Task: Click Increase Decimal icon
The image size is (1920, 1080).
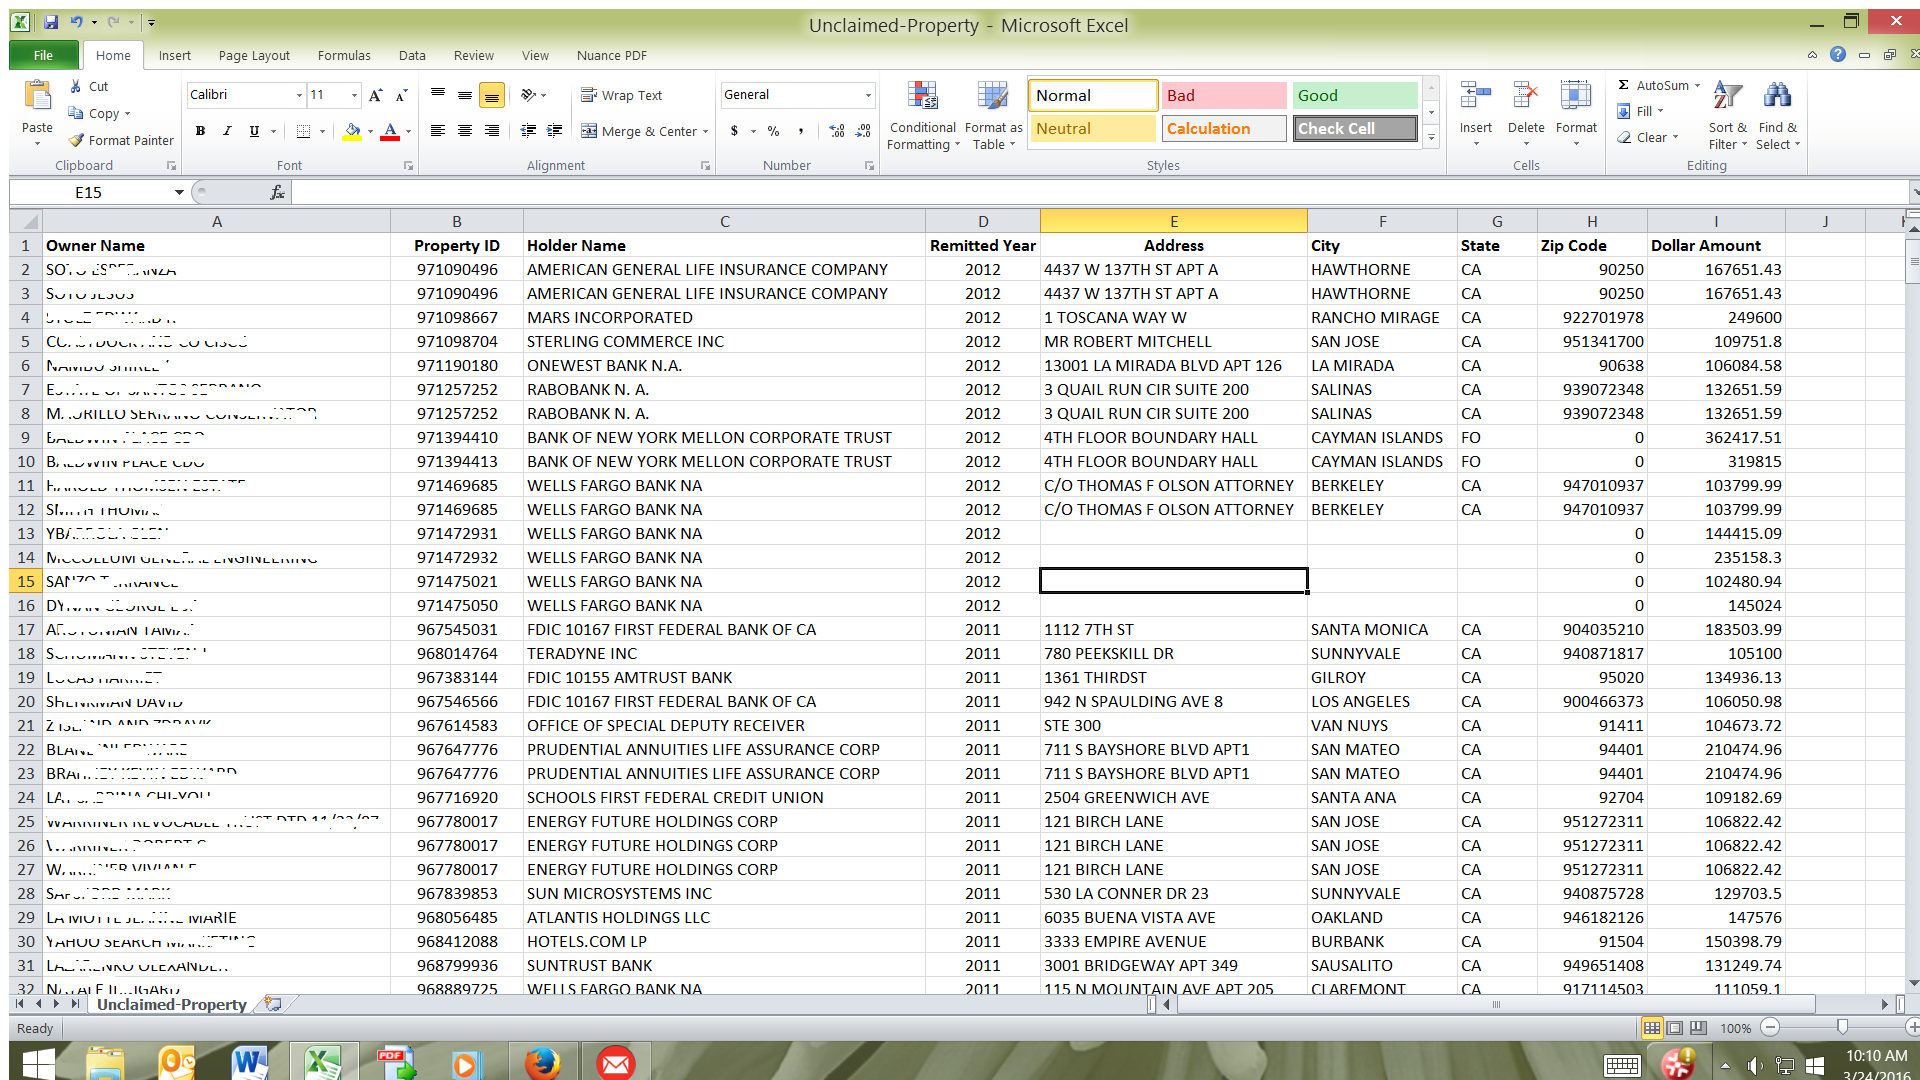Action: click(837, 131)
